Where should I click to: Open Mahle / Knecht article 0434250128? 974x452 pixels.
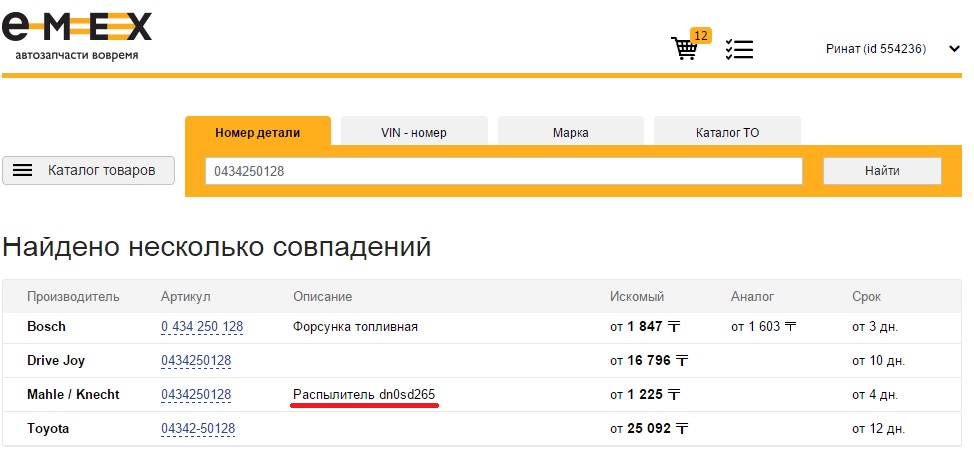click(196, 395)
